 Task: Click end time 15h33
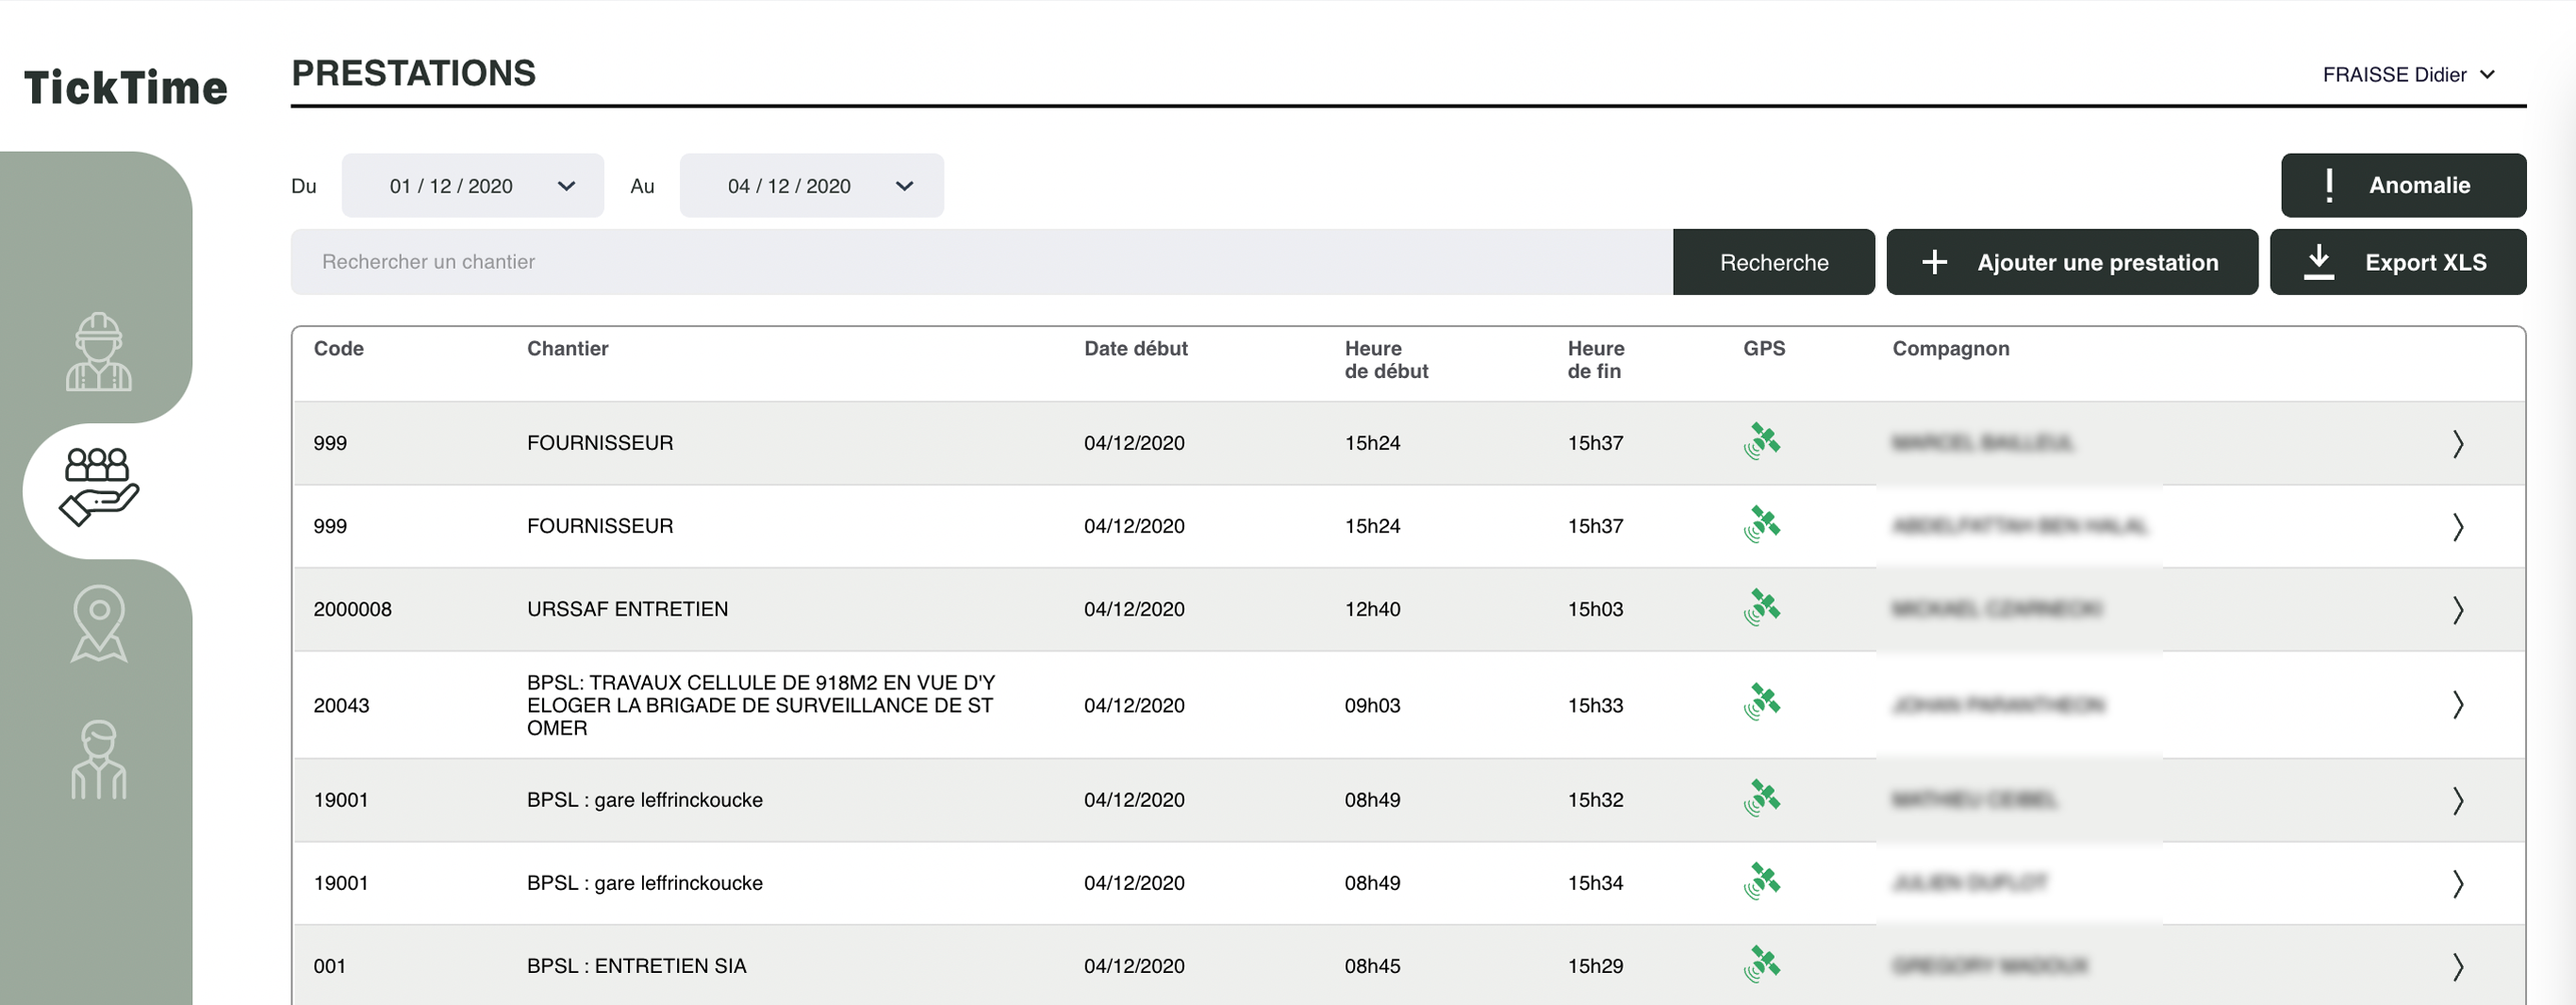pos(1595,705)
